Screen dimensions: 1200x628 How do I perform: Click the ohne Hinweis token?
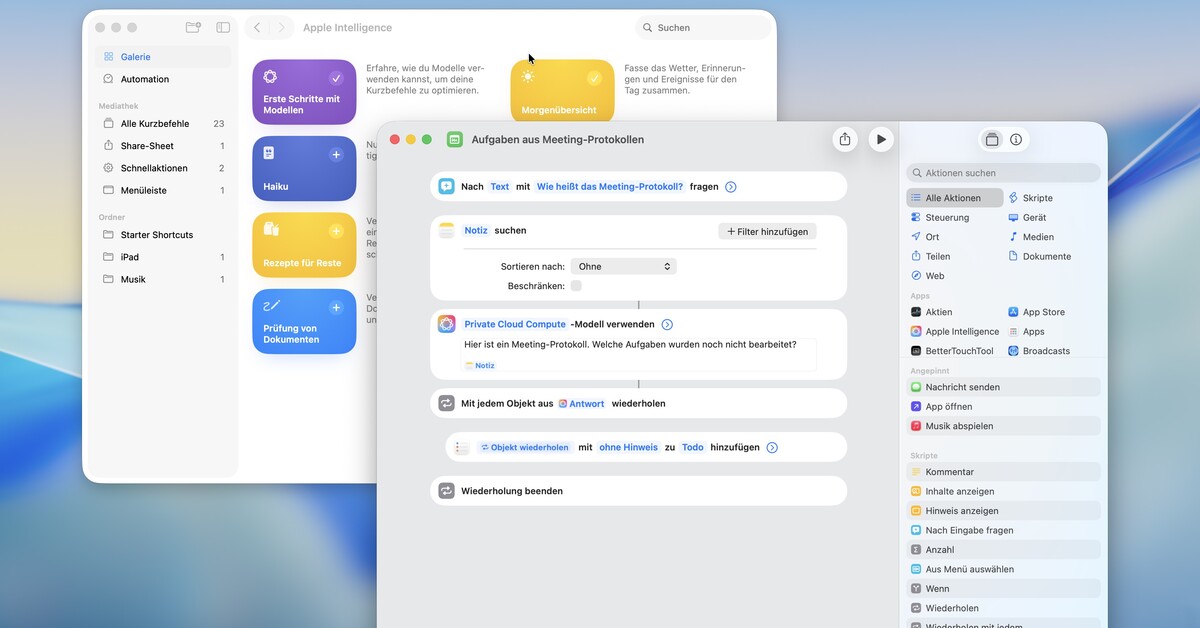[x=629, y=448]
